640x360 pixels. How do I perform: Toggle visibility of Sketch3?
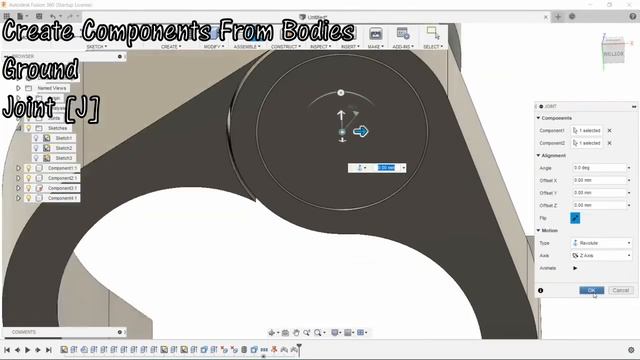(x=36, y=158)
